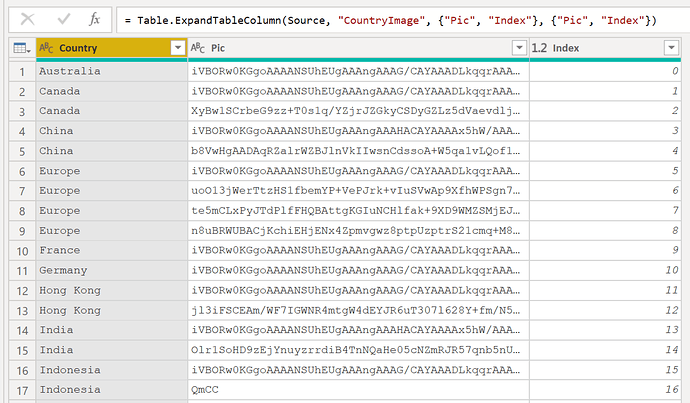
Task: Select the Canada cell in row 3
Action: (112, 111)
